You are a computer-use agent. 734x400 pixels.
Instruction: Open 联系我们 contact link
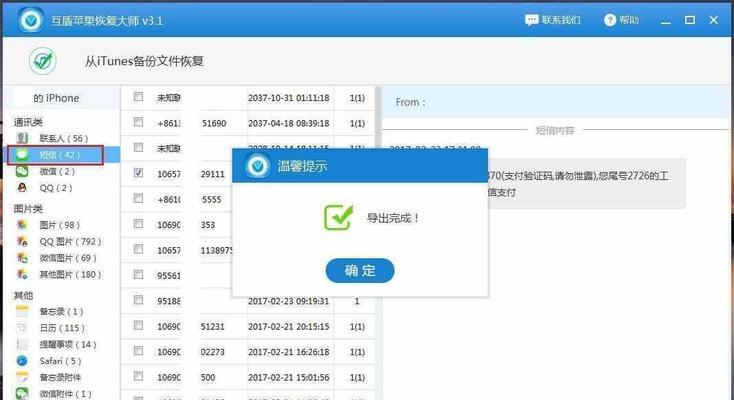(x=552, y=20)
